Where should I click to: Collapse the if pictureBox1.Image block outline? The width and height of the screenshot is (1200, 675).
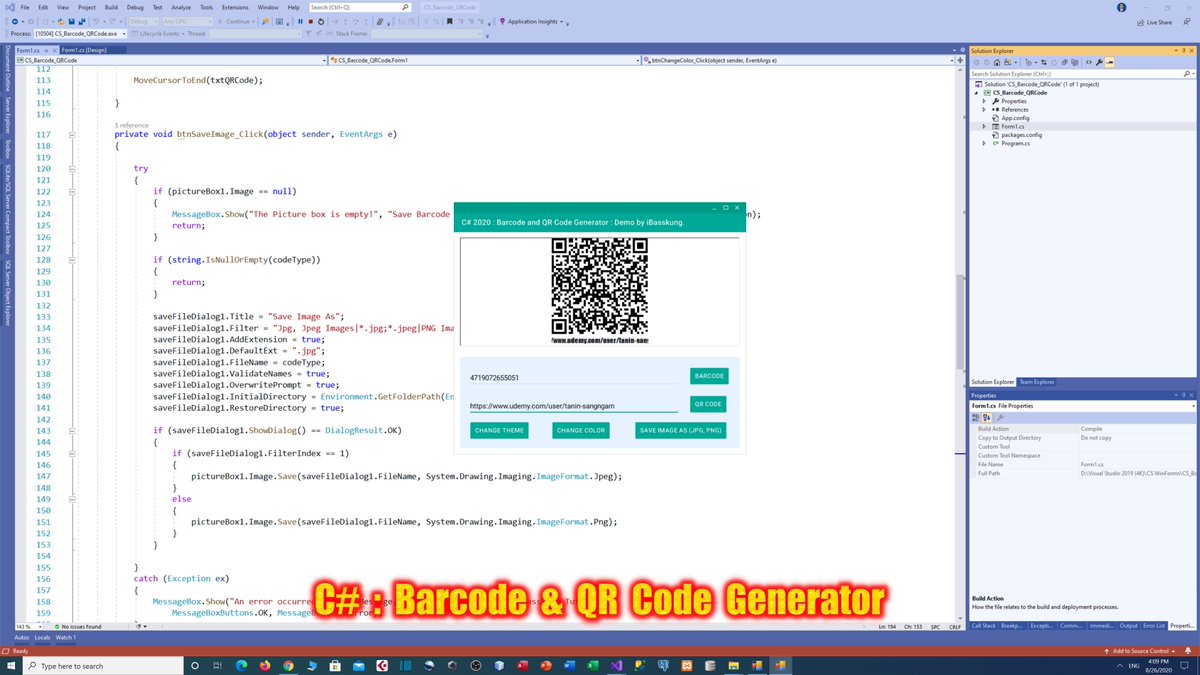click(71, 191)
